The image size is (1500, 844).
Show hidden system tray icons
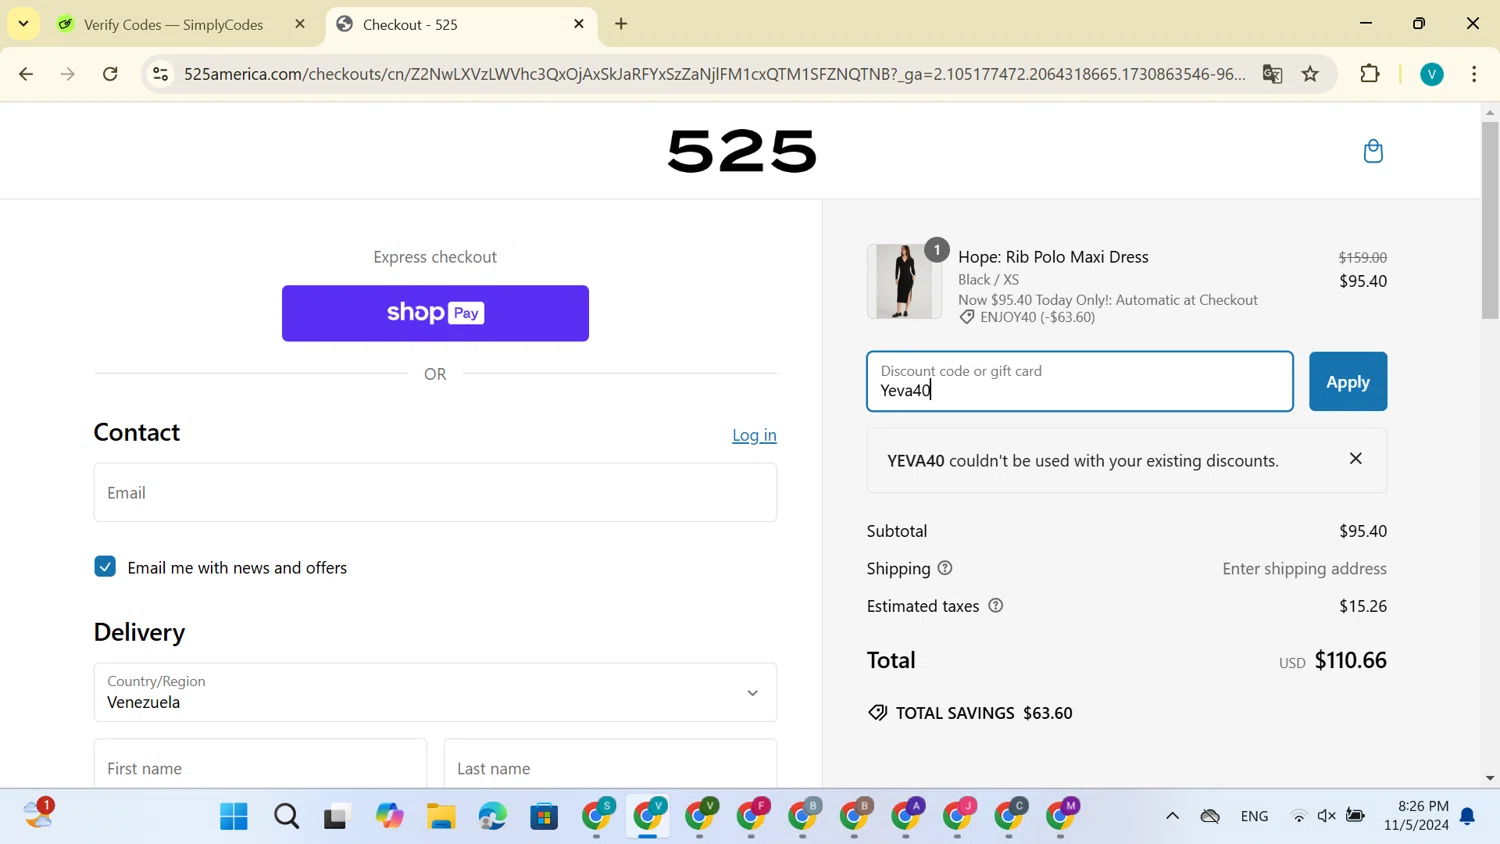pos(1172,817)
